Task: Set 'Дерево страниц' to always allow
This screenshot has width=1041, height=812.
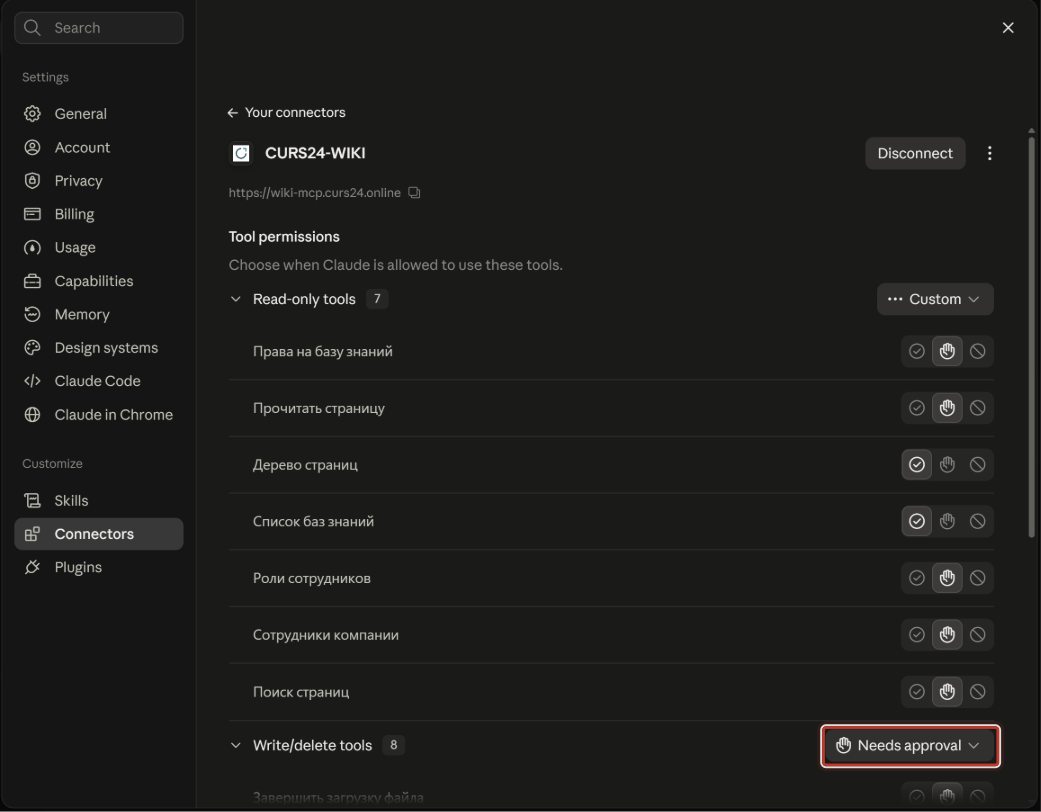Action: [x=916, y=465]
